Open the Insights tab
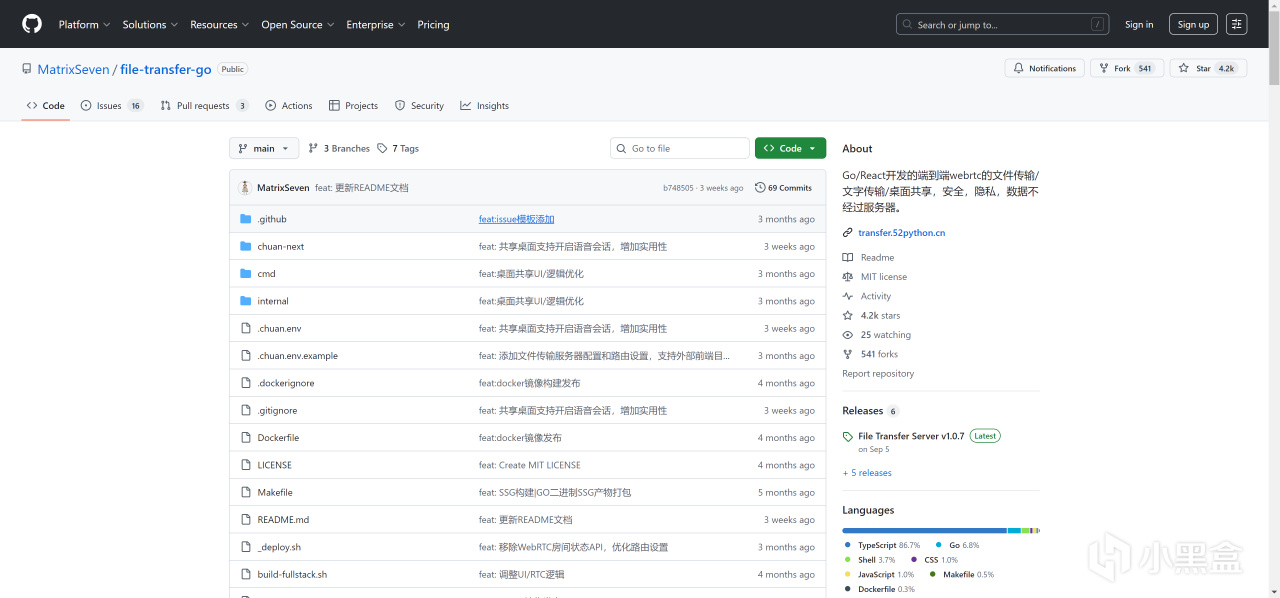1280x598 pixels. pyautogui.click(x=484, y=105)
